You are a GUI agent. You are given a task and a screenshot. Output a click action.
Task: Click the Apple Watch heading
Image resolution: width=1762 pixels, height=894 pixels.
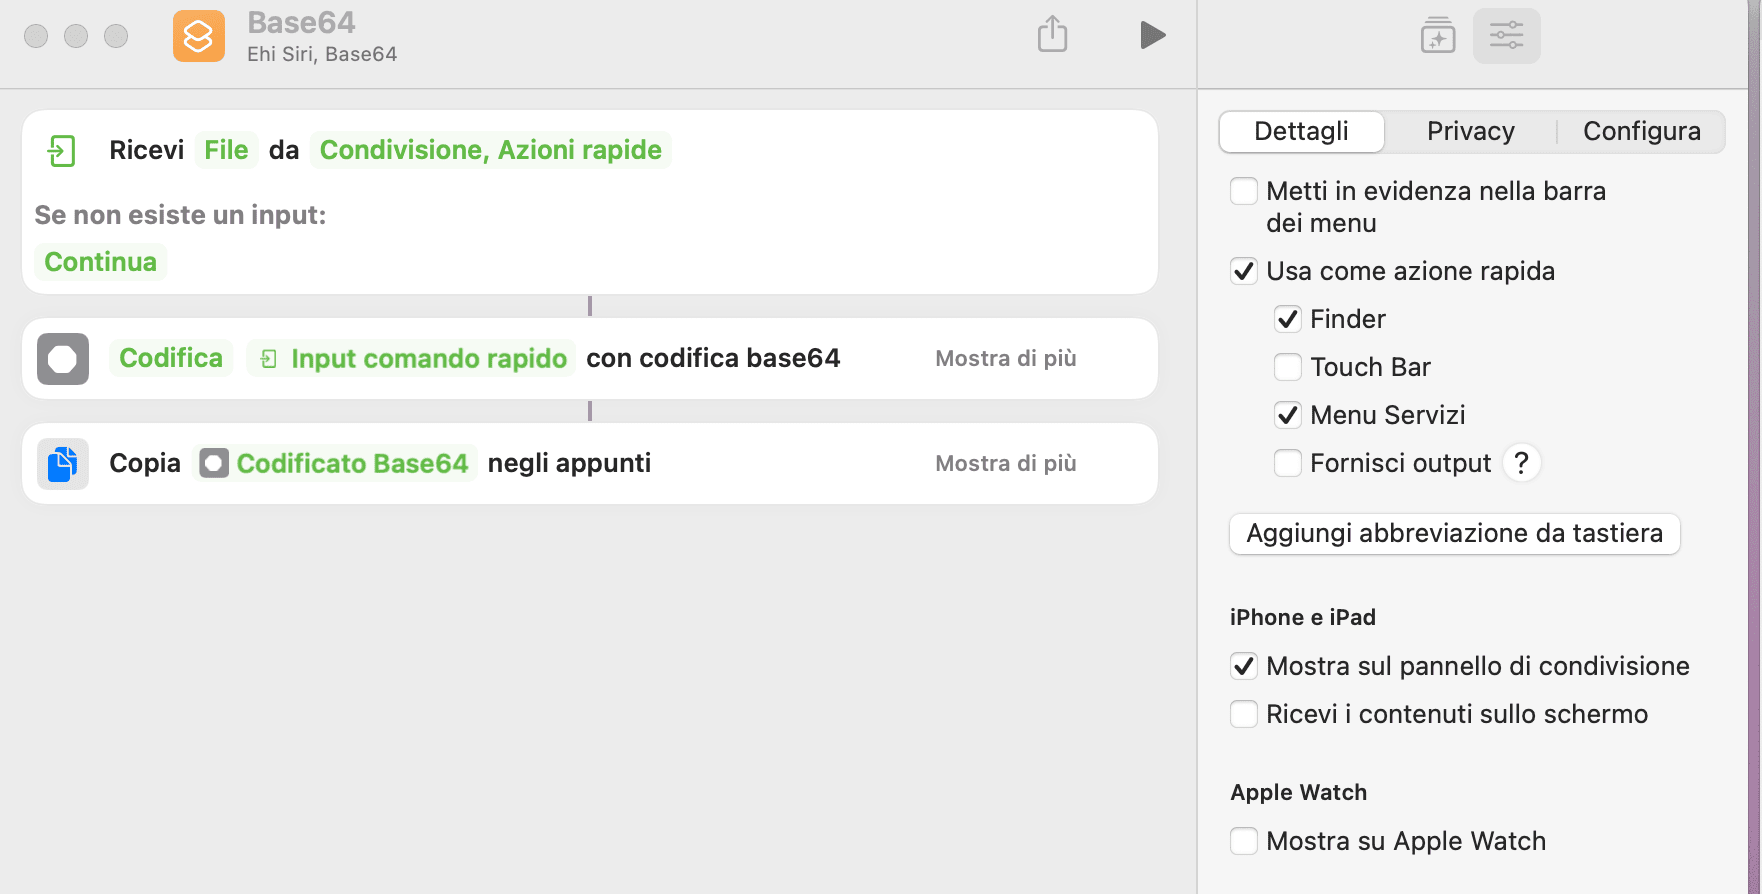coord(1298,792)
